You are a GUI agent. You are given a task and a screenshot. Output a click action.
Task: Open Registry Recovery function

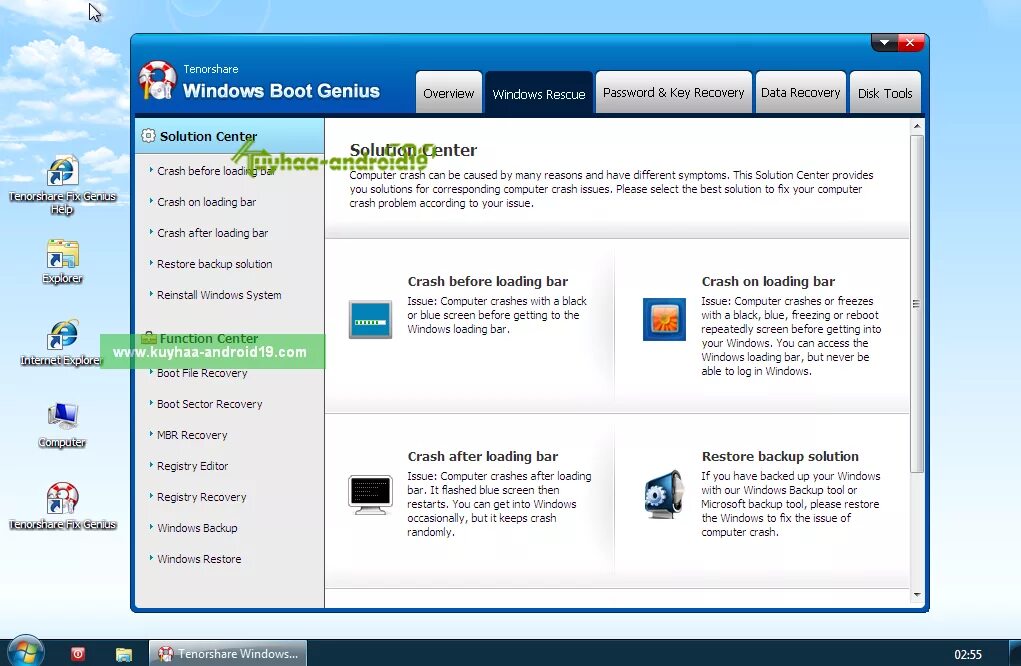pyautogui.click(x=201, y=497)
